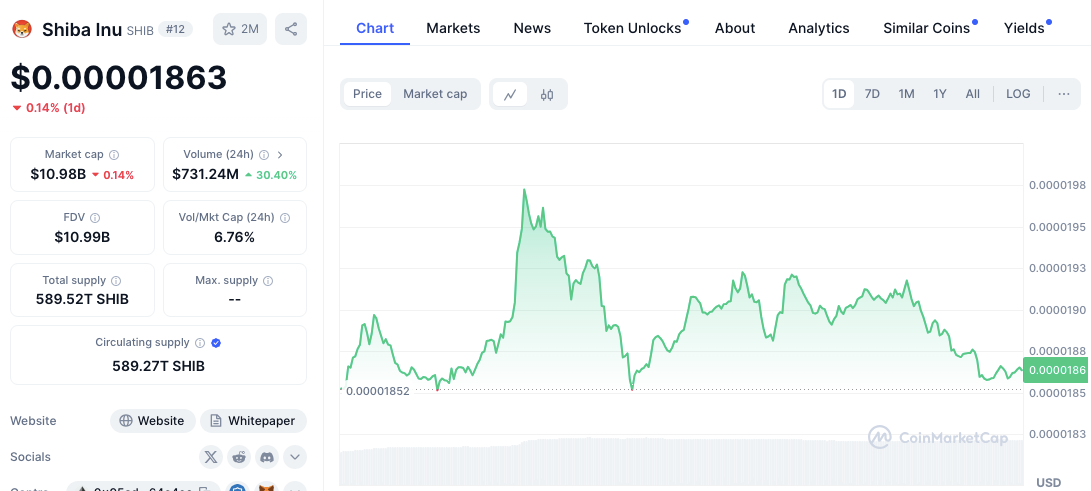Click the volume bars under chart
Image resolution: width=1091 pixels, height=491 pixels.
pyautogui.click(x=681, y=461)
